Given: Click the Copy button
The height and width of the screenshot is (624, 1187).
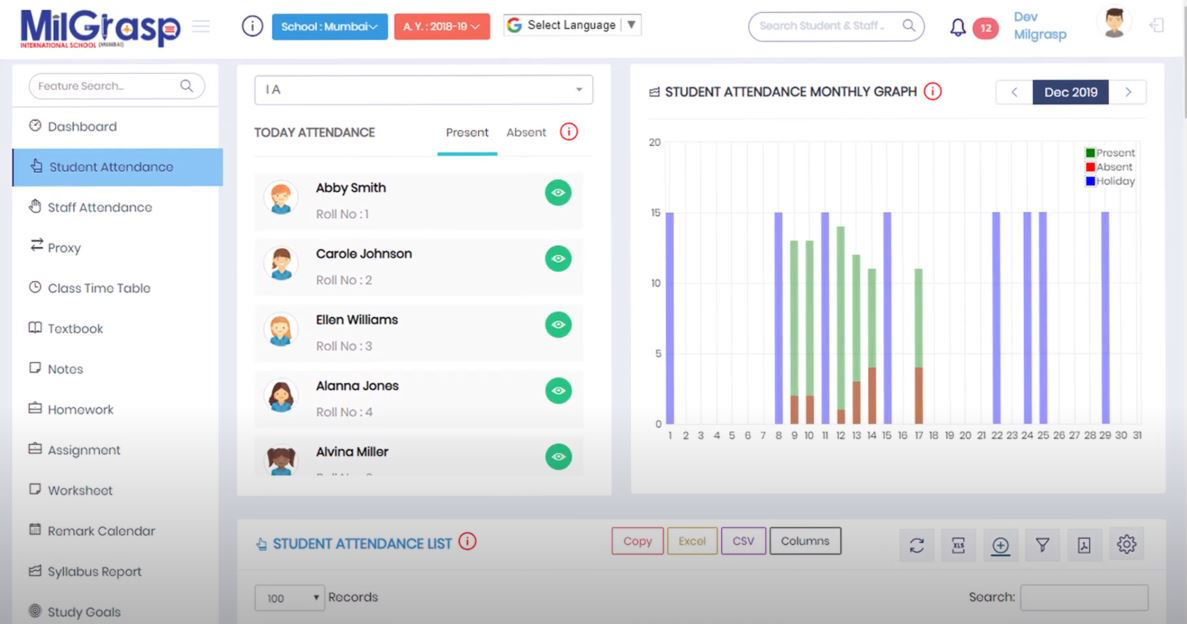Looking at the screenshot, I should pos(637,541).
